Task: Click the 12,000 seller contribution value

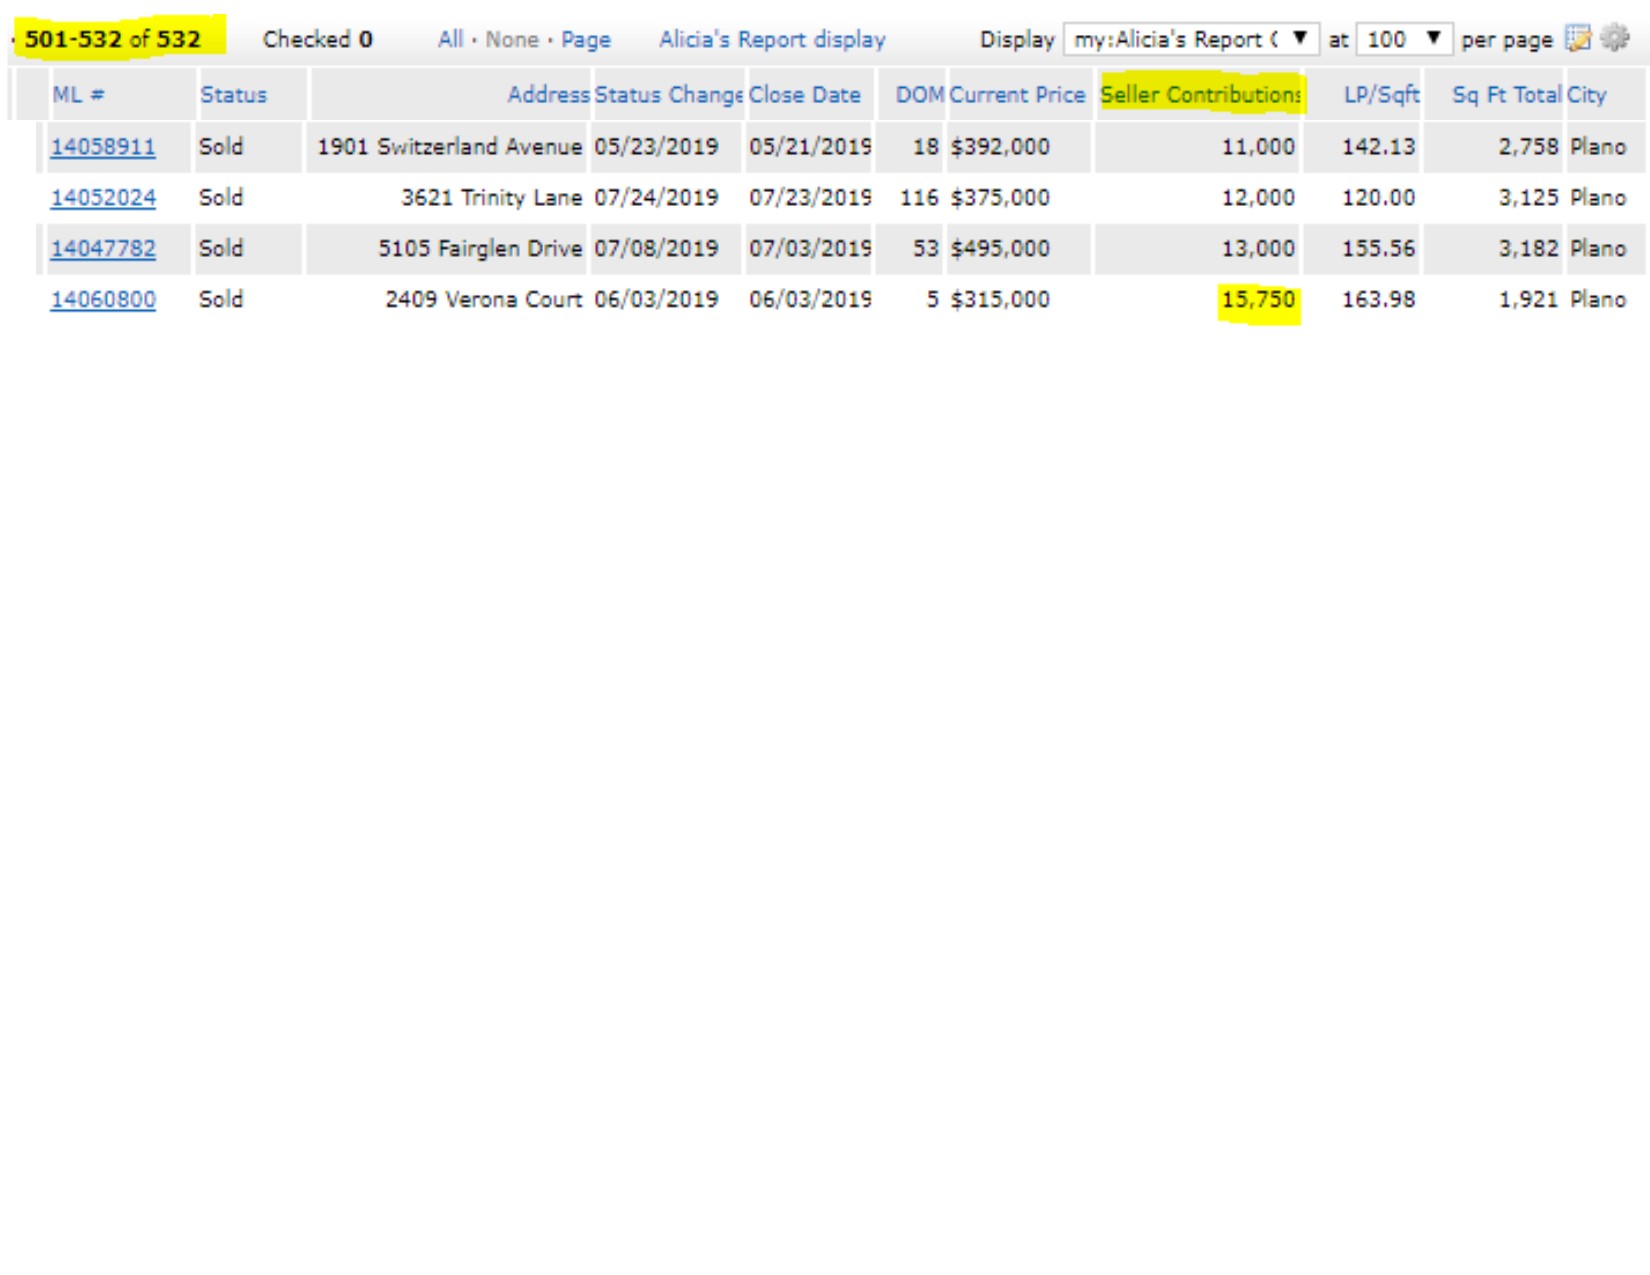Action: pos(1258,198)
